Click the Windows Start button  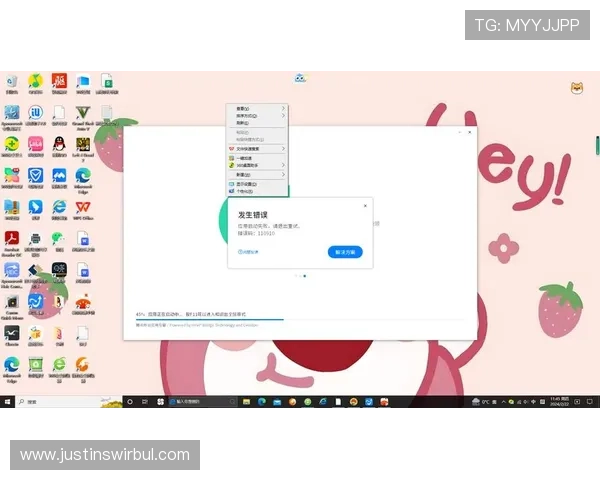pyautogui.click(x=8, y=401)
